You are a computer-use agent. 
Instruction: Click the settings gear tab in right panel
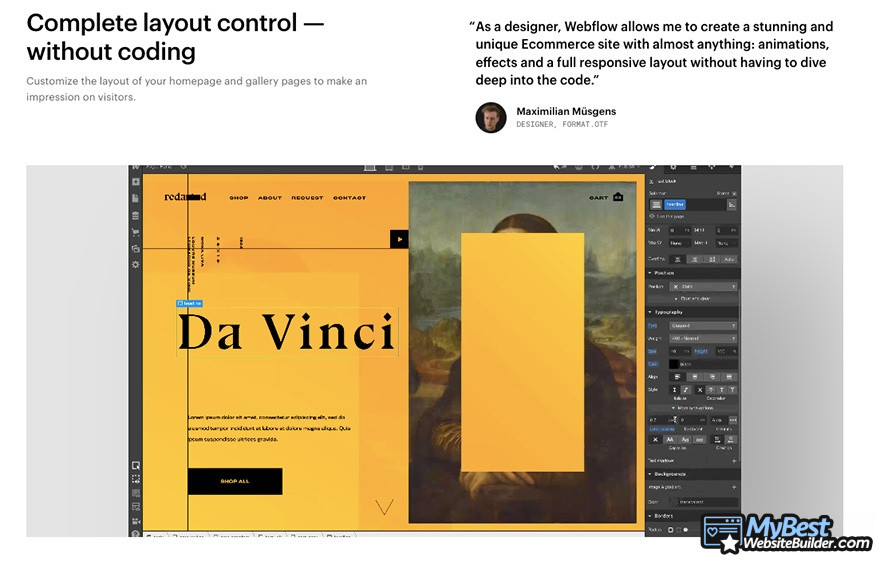pos(673,168)
